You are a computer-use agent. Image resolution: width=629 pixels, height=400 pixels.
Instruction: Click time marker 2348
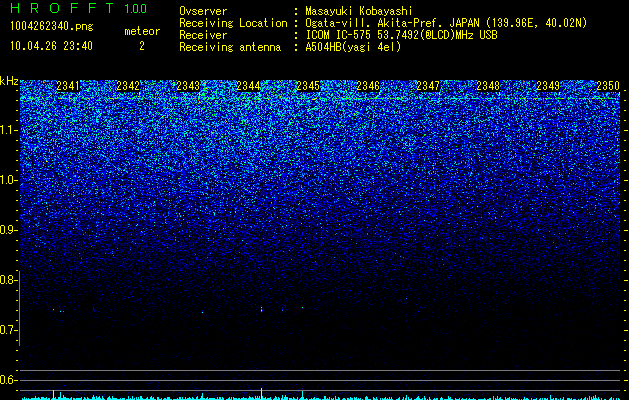pos(488,85)
